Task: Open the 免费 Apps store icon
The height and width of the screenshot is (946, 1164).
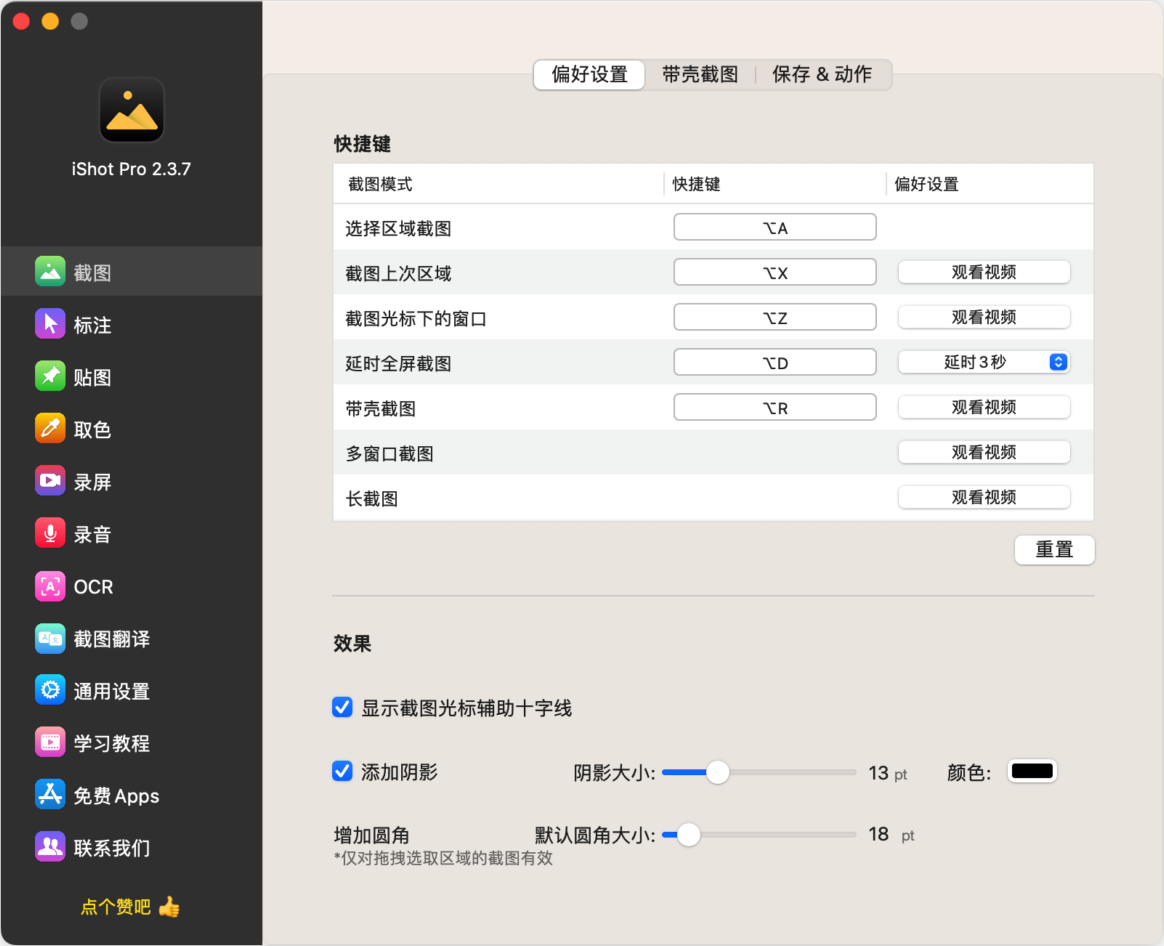Action: click(50, 795)
